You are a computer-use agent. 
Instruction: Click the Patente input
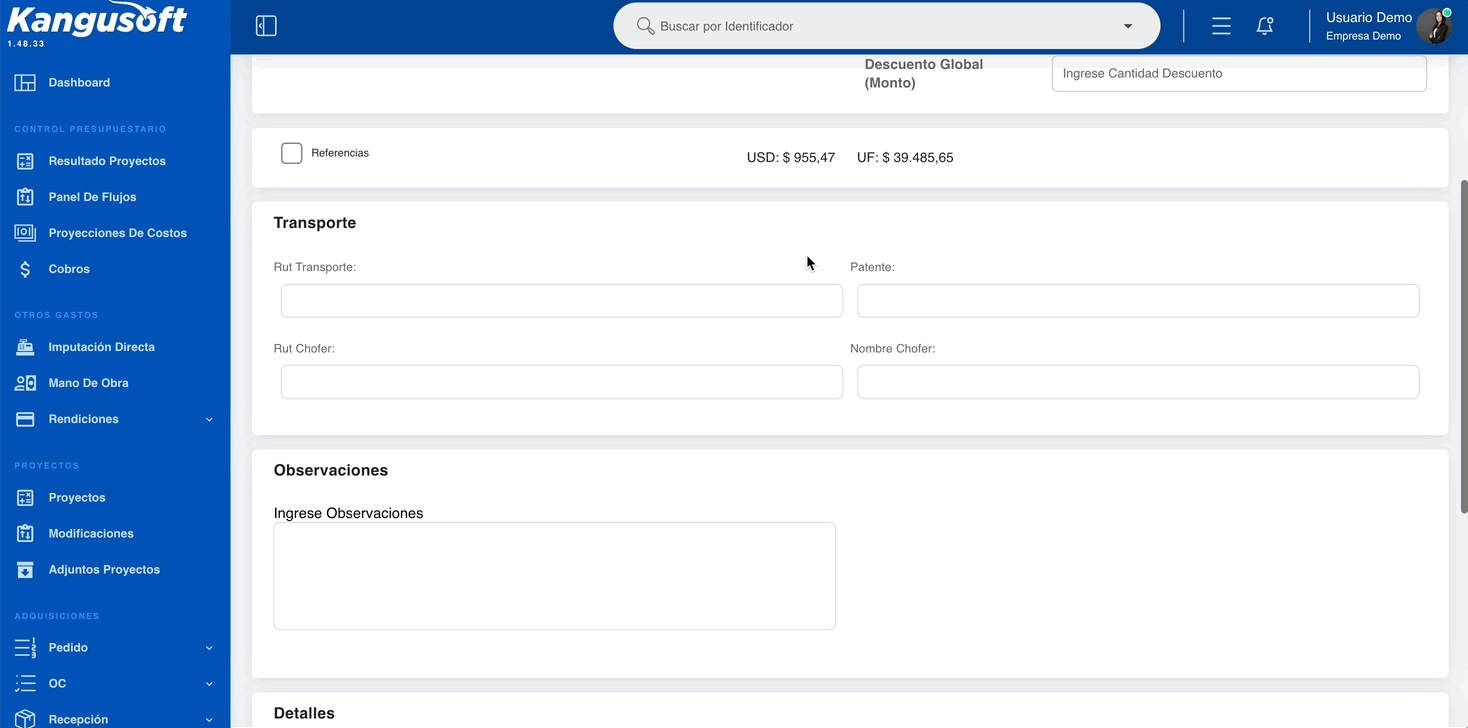coord(1138,301)
